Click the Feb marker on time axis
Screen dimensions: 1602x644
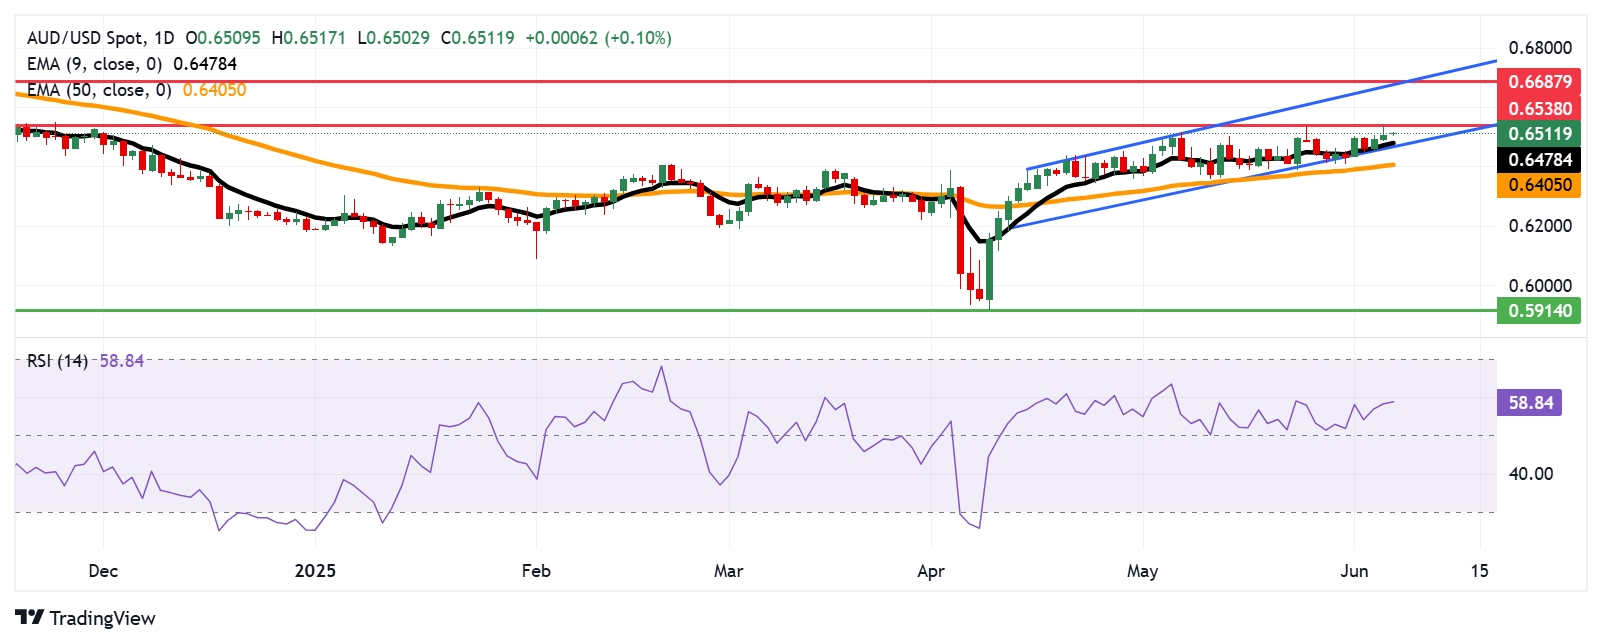[537, 571]
